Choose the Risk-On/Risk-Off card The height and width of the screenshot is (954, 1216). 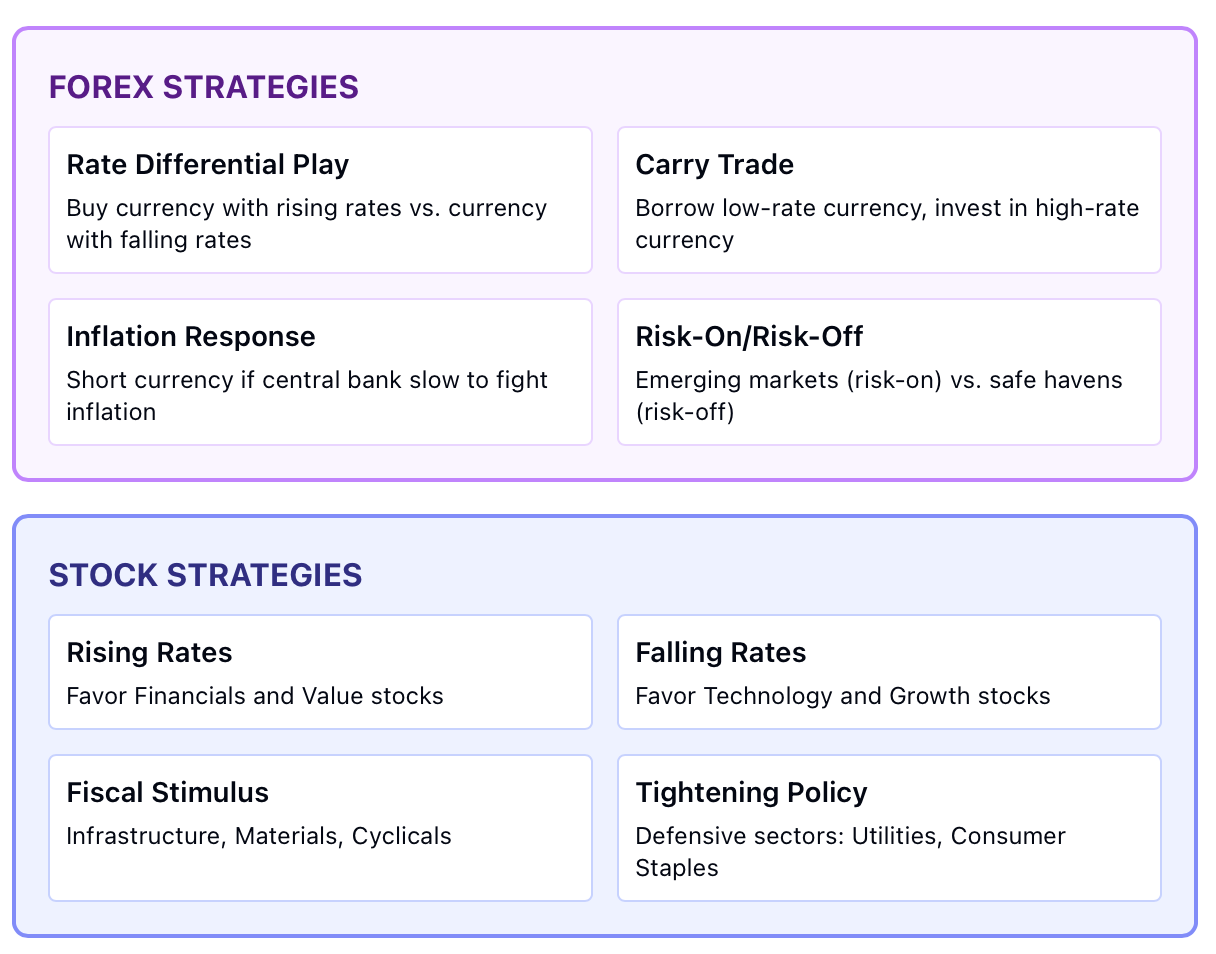[x=889, y=372]
